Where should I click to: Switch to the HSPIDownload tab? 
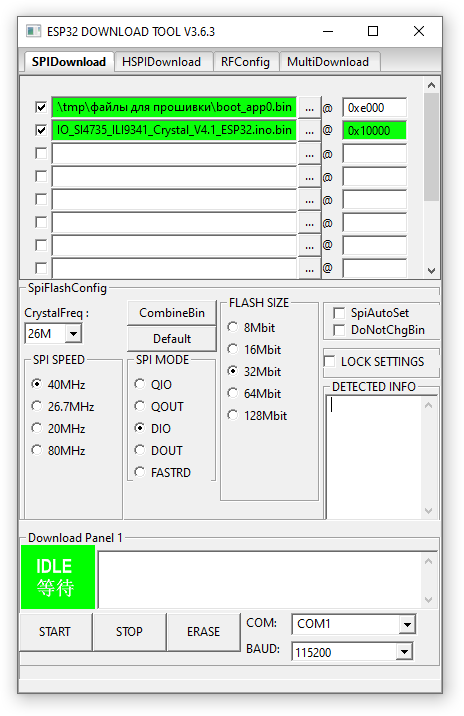[162, 62]
